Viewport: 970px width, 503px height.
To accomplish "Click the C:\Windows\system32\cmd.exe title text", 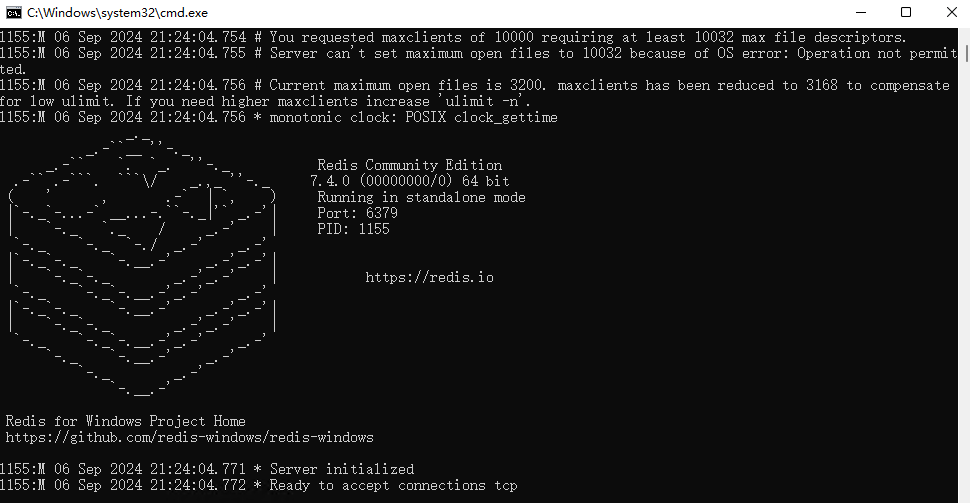I will [118, 12].
